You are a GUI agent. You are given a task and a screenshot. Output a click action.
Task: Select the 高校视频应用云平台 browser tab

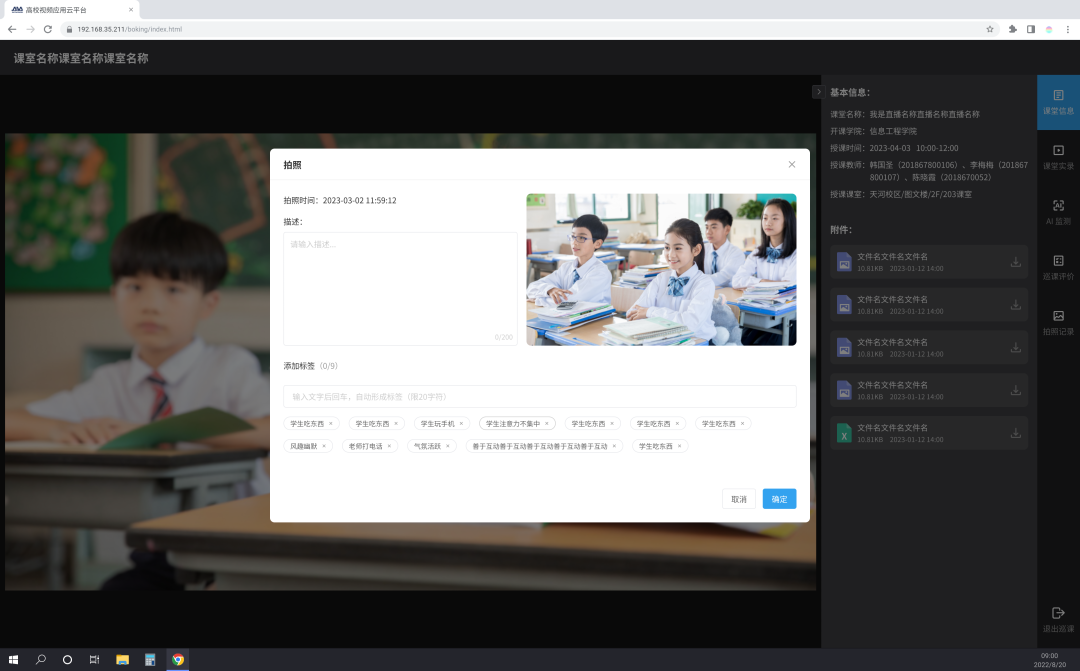point(70,10)
